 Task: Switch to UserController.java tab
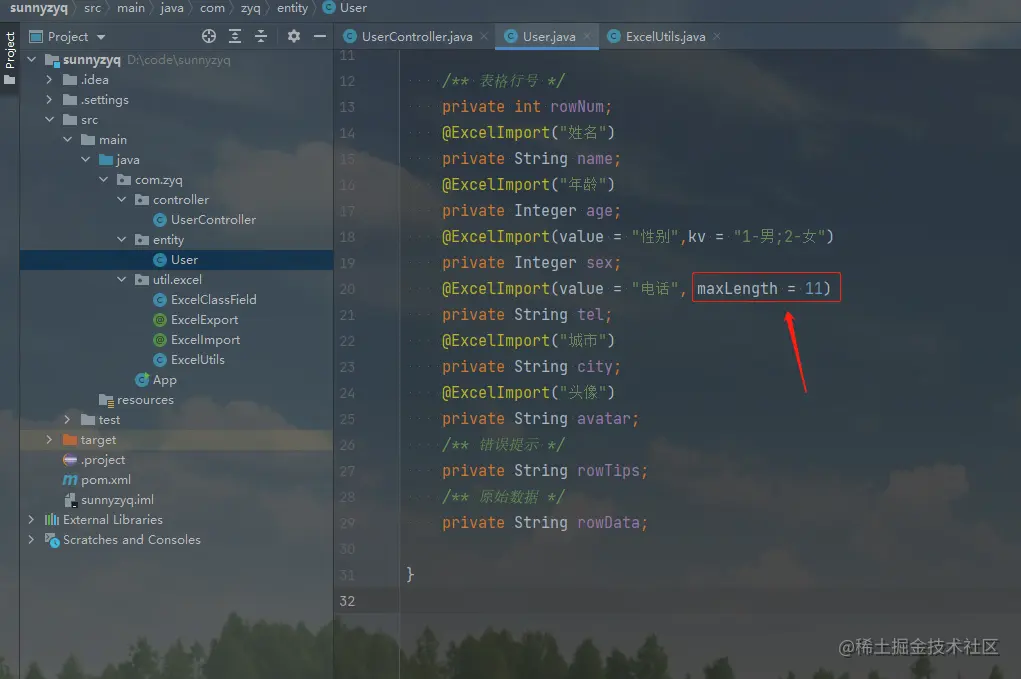pyautogui.click(x=417, y=36)
